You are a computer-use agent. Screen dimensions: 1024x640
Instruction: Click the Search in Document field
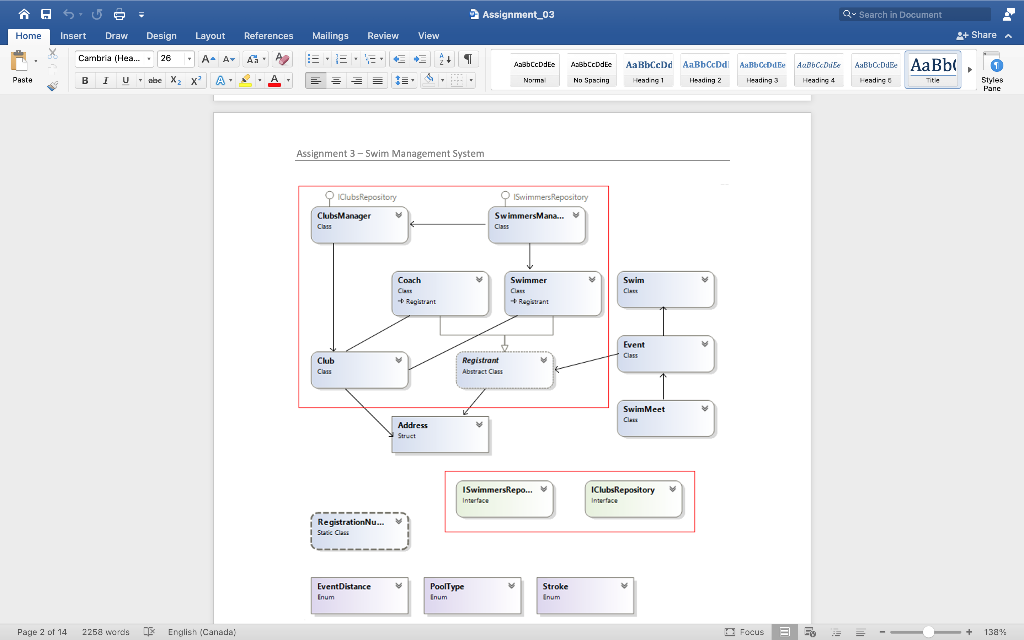click(x=915, y=14)
